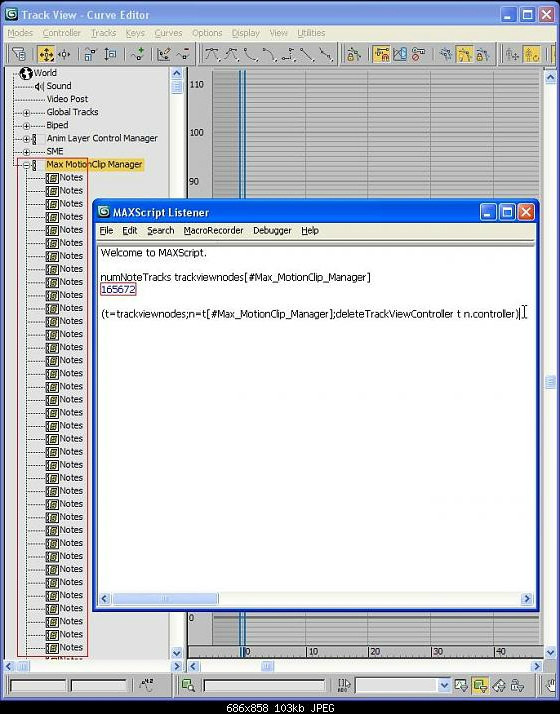Click the time slider at frame 0
The width and height of the screenshot is (560, 714).
[x=242, y=652]
